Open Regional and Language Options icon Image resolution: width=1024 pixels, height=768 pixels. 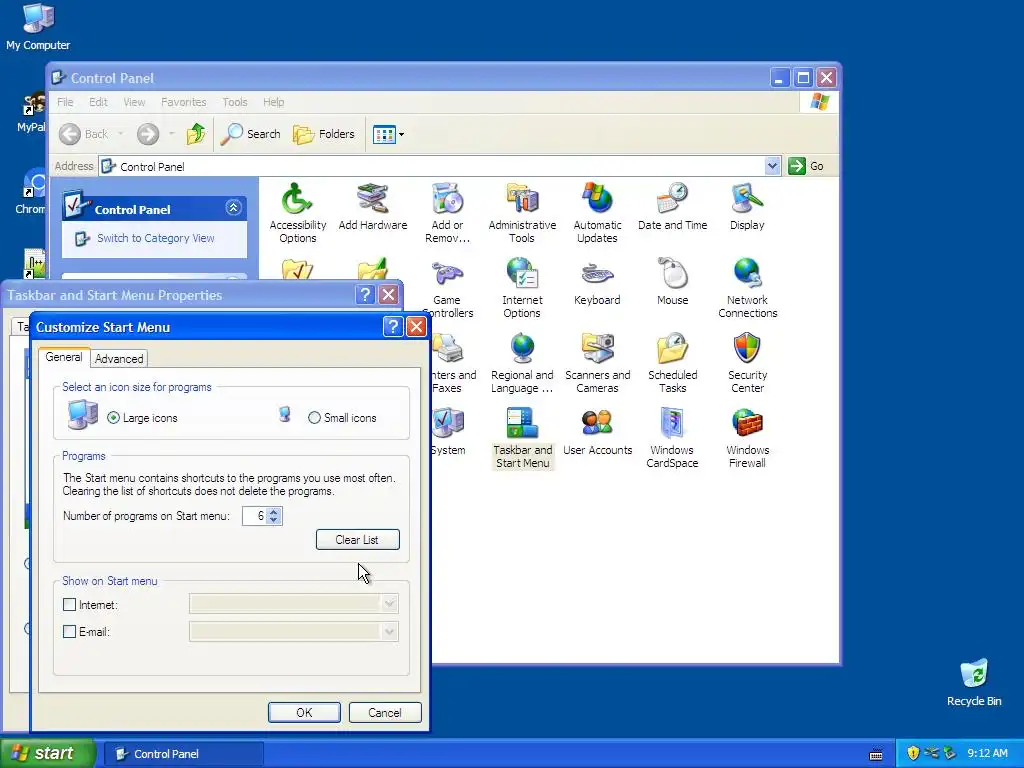[x=522, y=363]
